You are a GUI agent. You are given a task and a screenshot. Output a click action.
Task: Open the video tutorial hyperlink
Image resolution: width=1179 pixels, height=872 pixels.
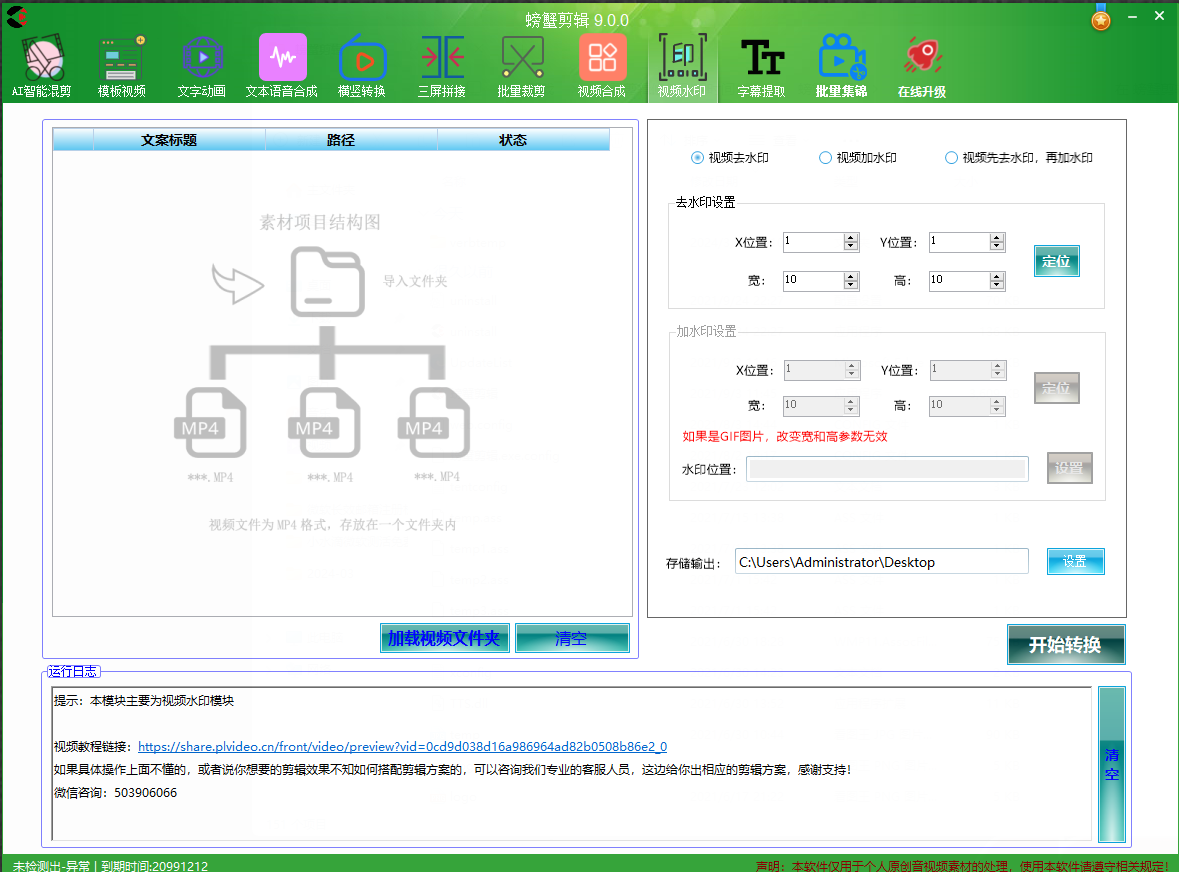[x=402, y=747]
